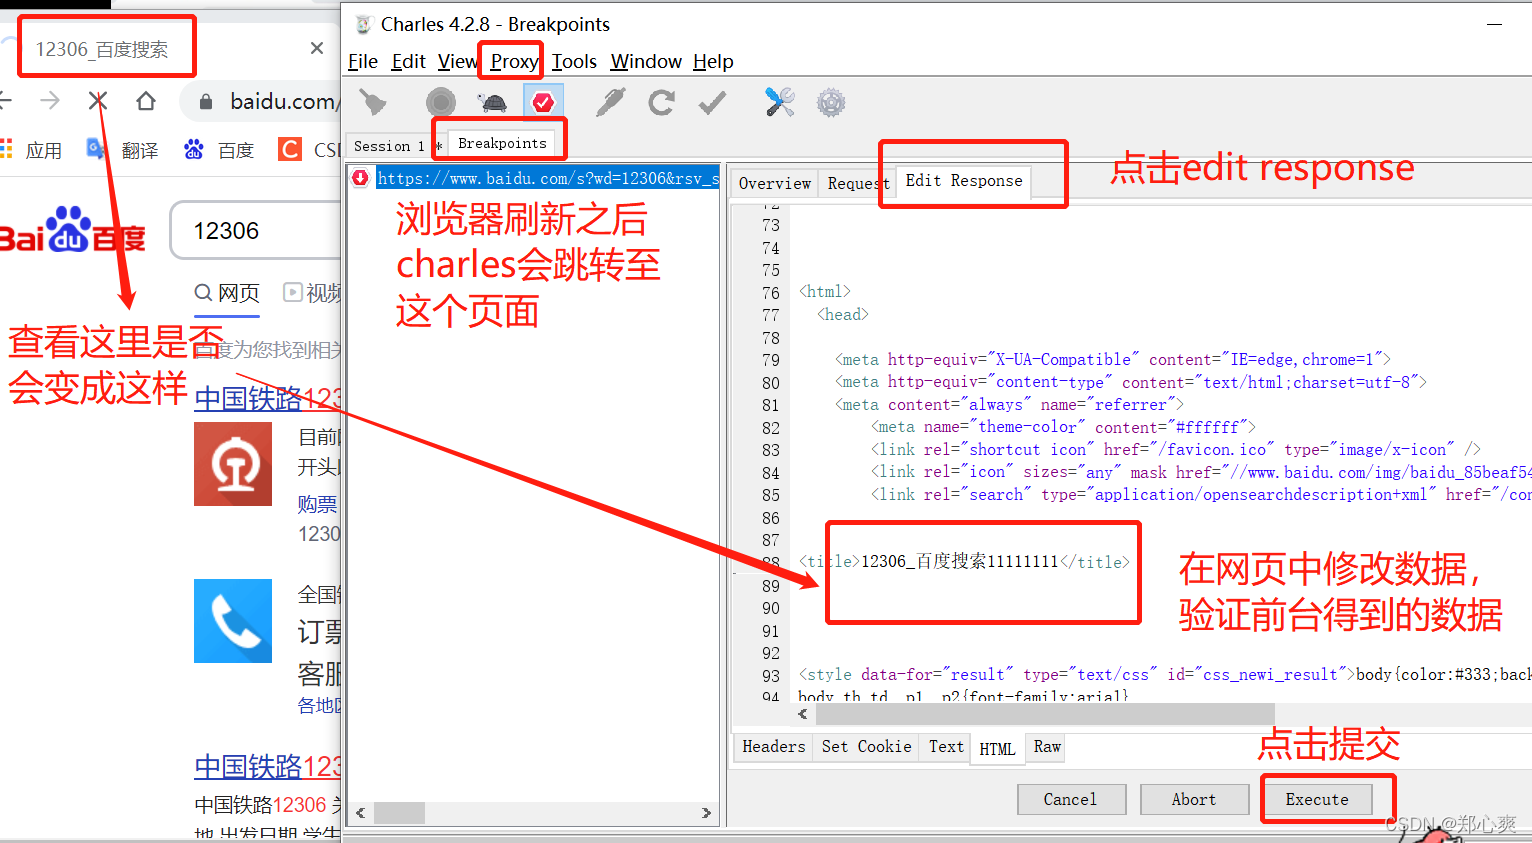This screenshot has height=843, width=1532.
Task: Click the breakpoints list scrollbar thumb
Action: [x=399, y=813]
